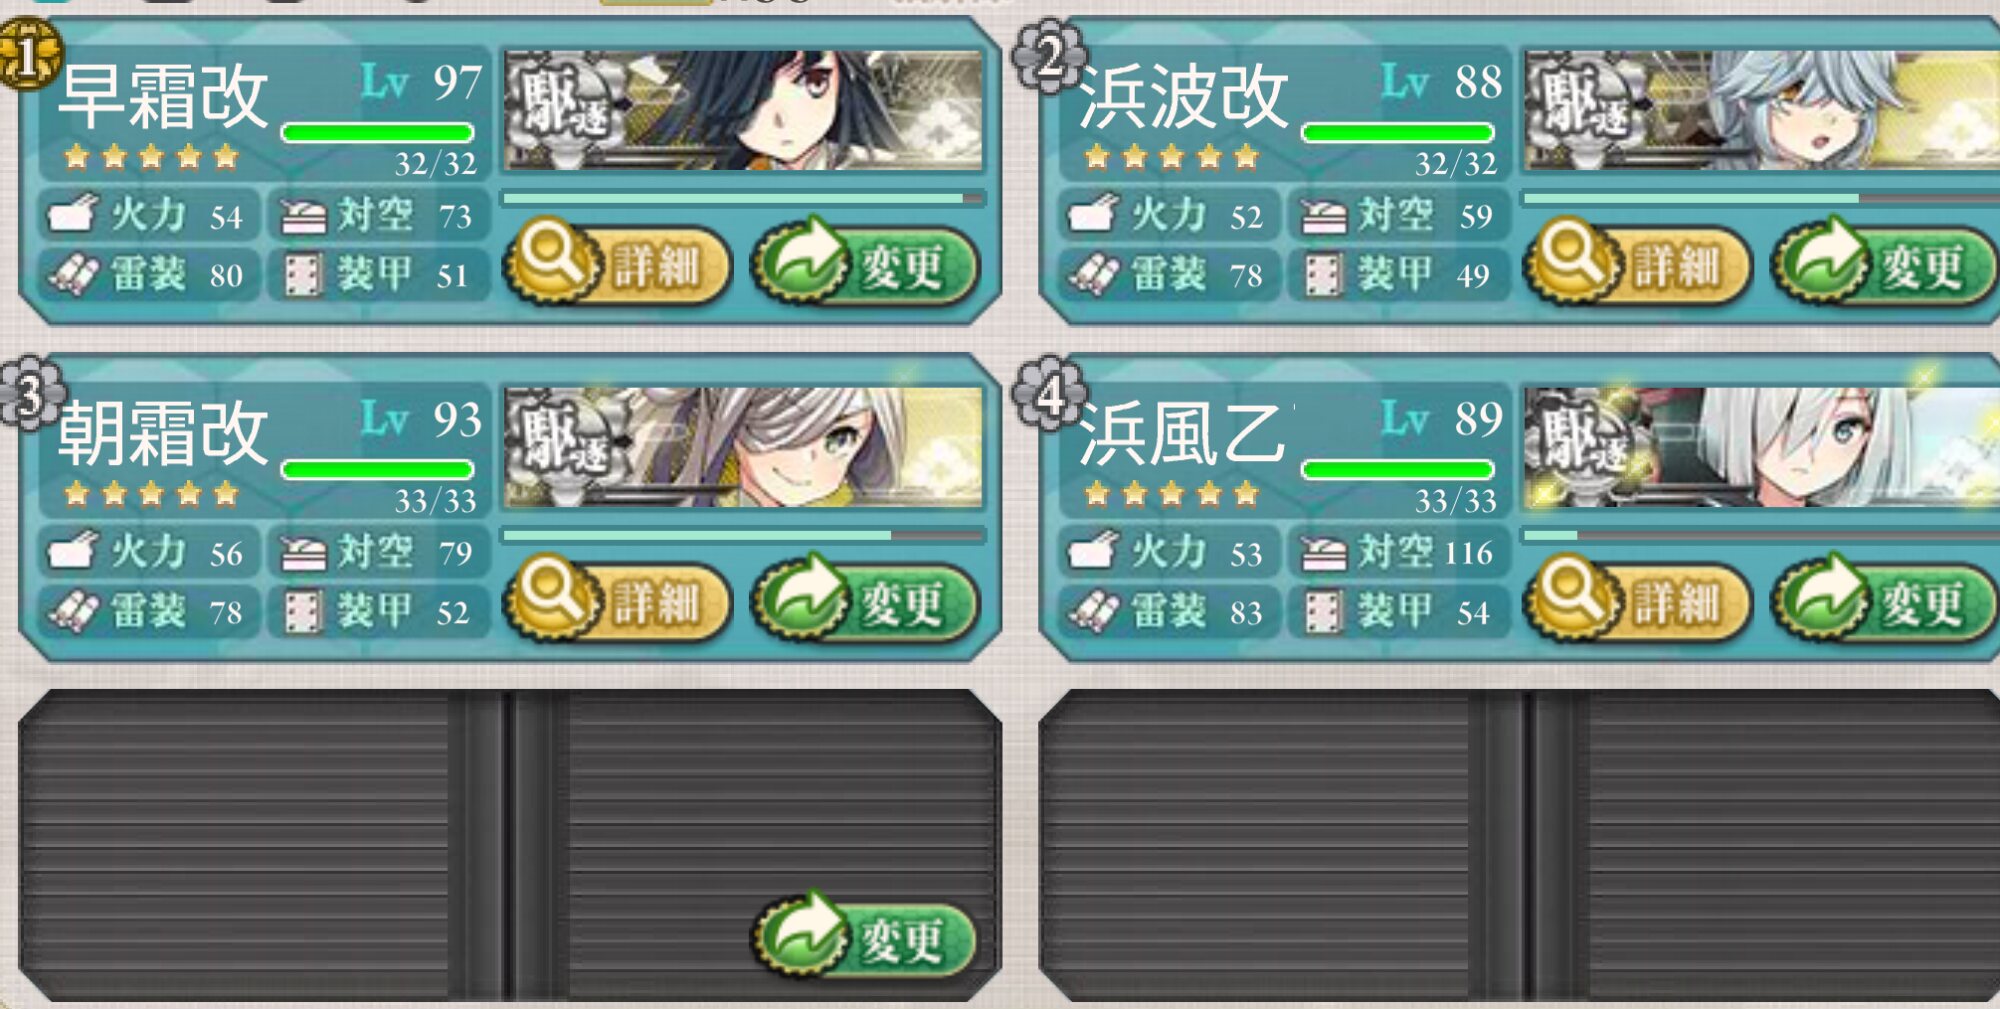Click the slot 1 flagship number badge
Image resolution: width=2000 pixels, height=1009 pixels.
[x=28, y=56]
